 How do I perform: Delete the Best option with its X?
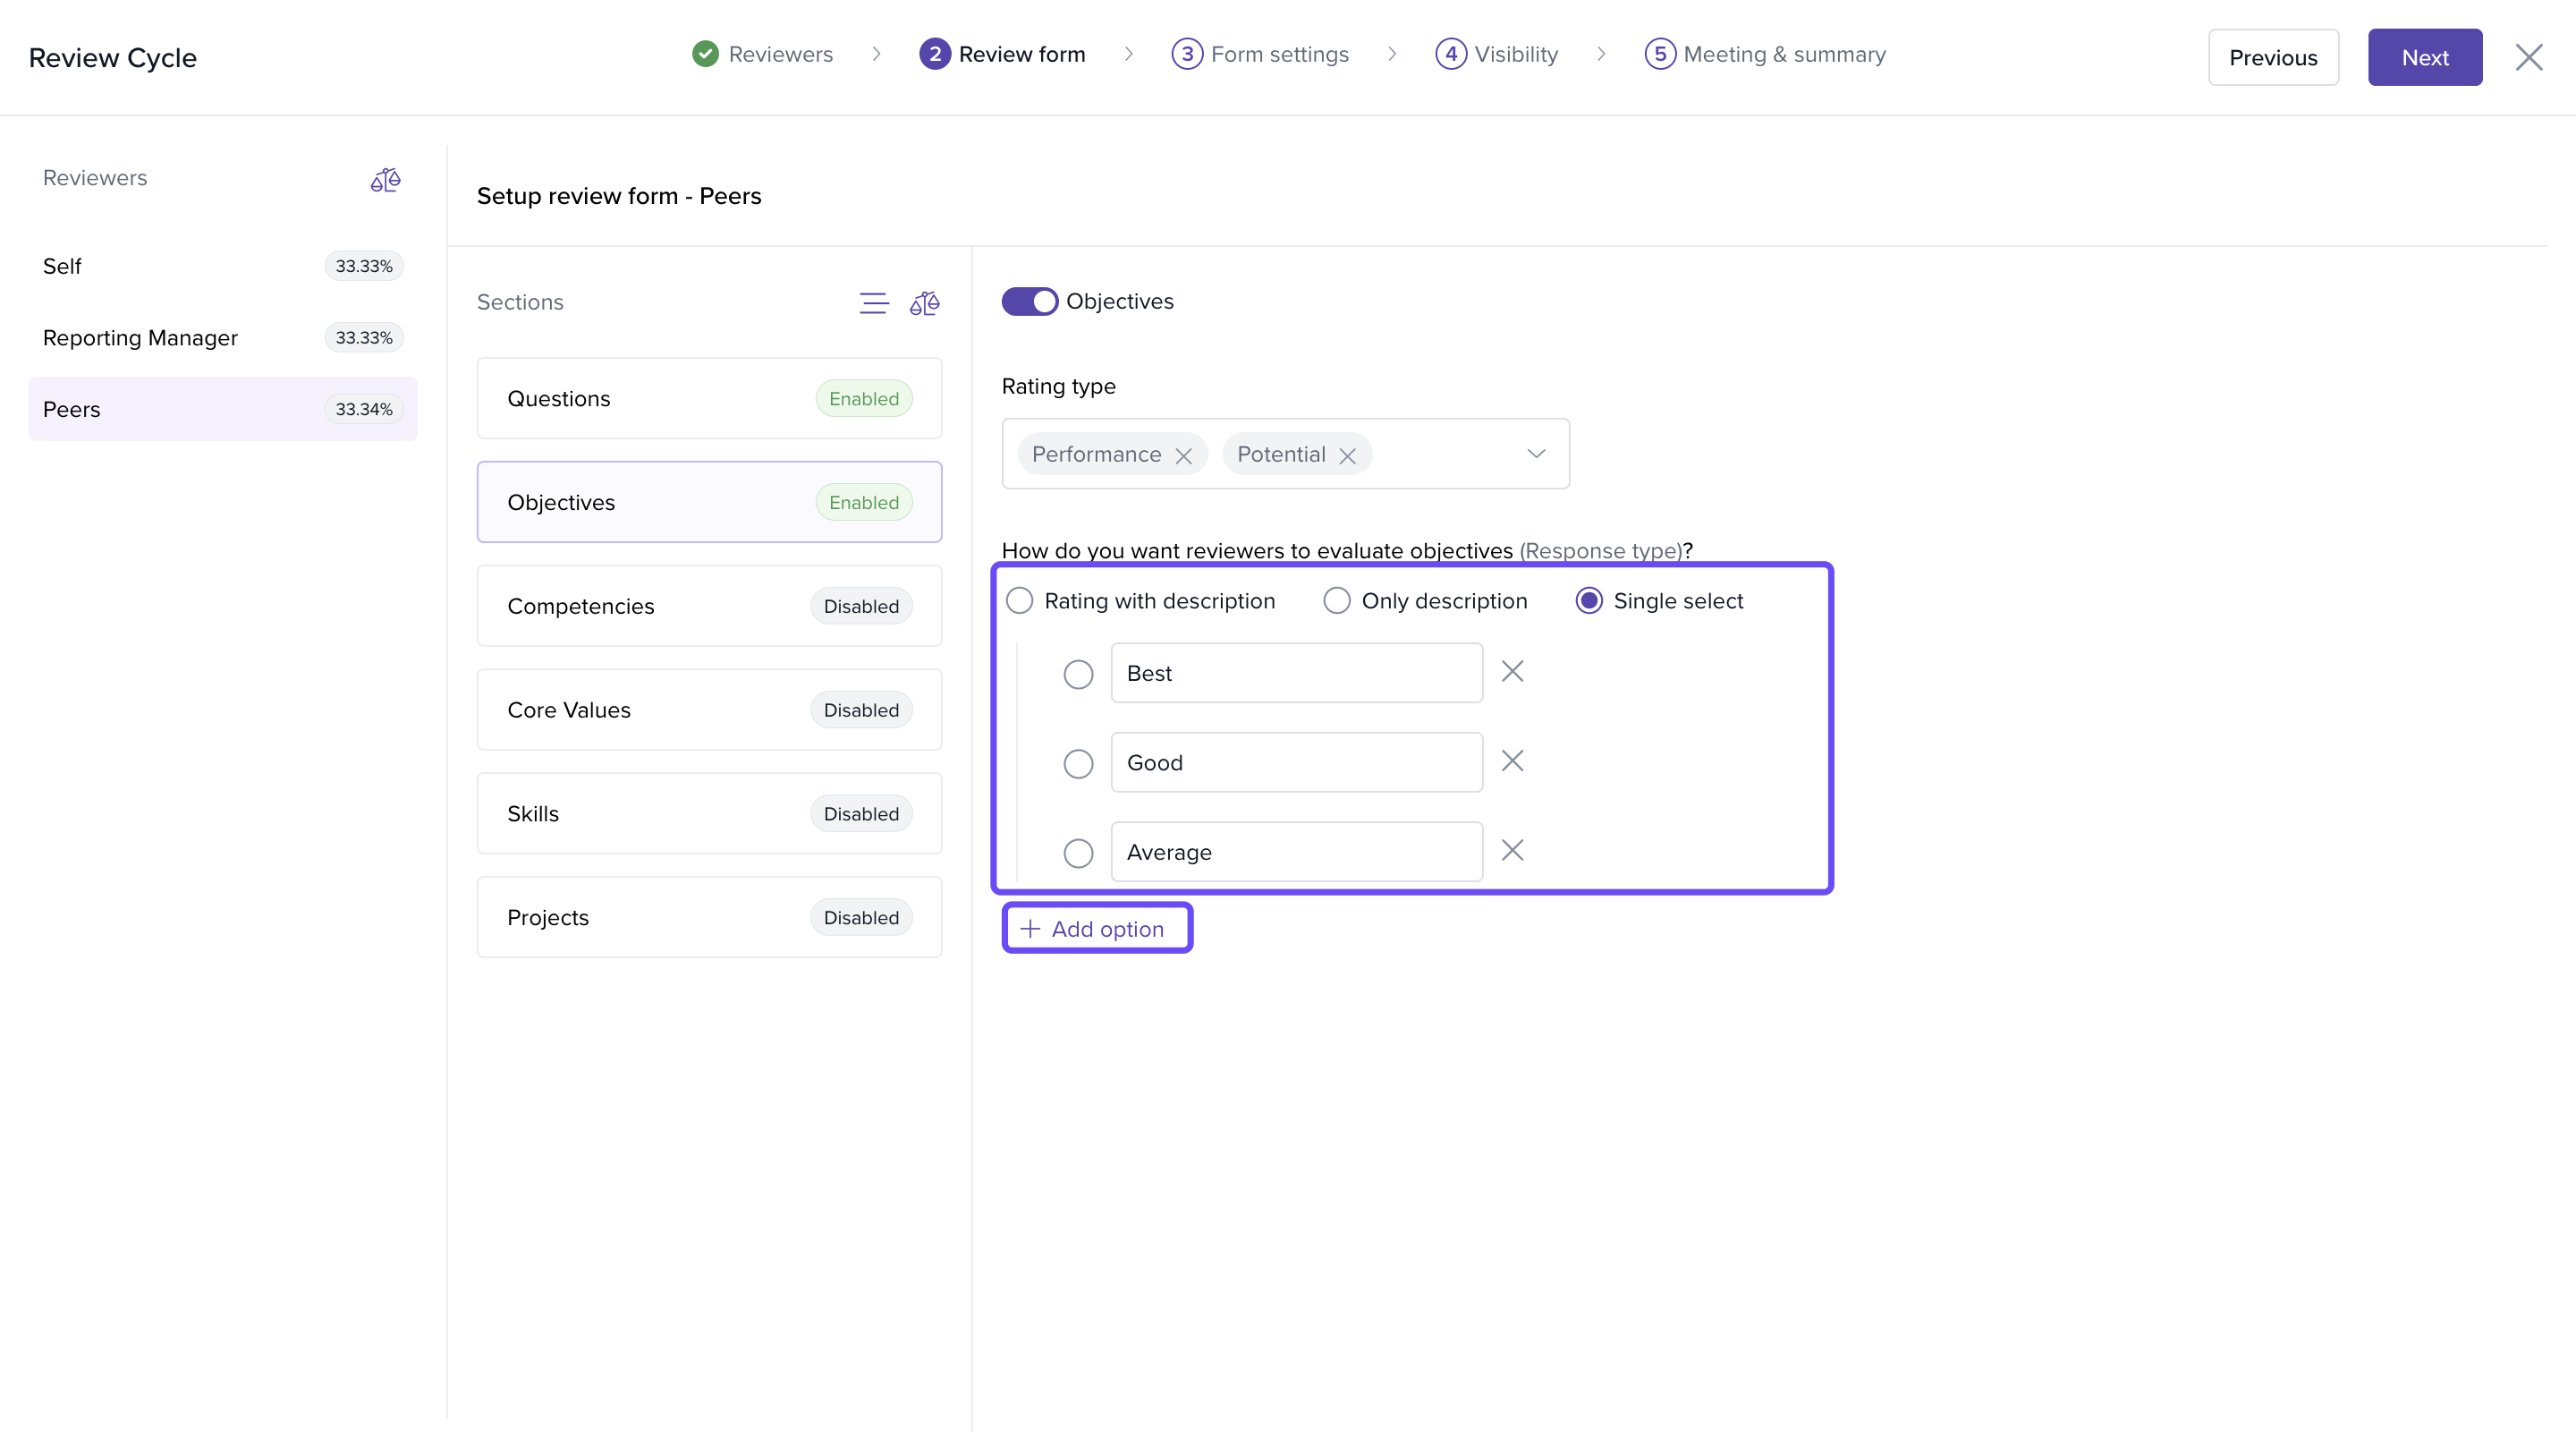1512,672
